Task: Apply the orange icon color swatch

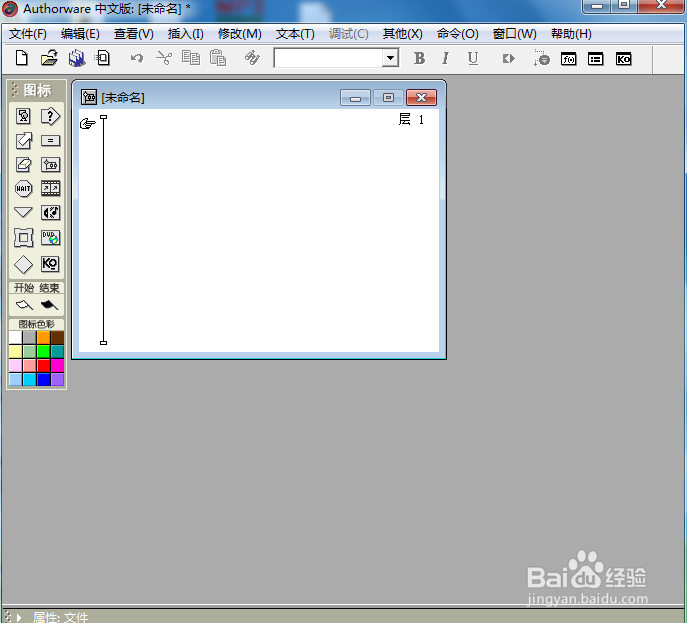Action: point(43,337)
